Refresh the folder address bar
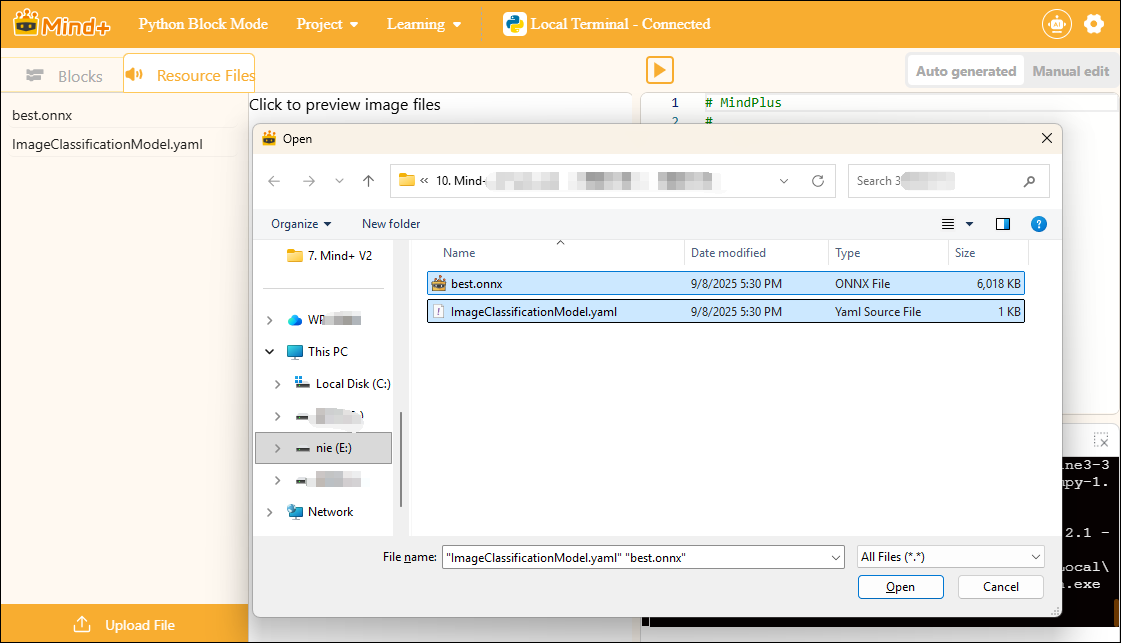Image resolution: width=1121 pixels, height=643 pixels. point(817,181)
